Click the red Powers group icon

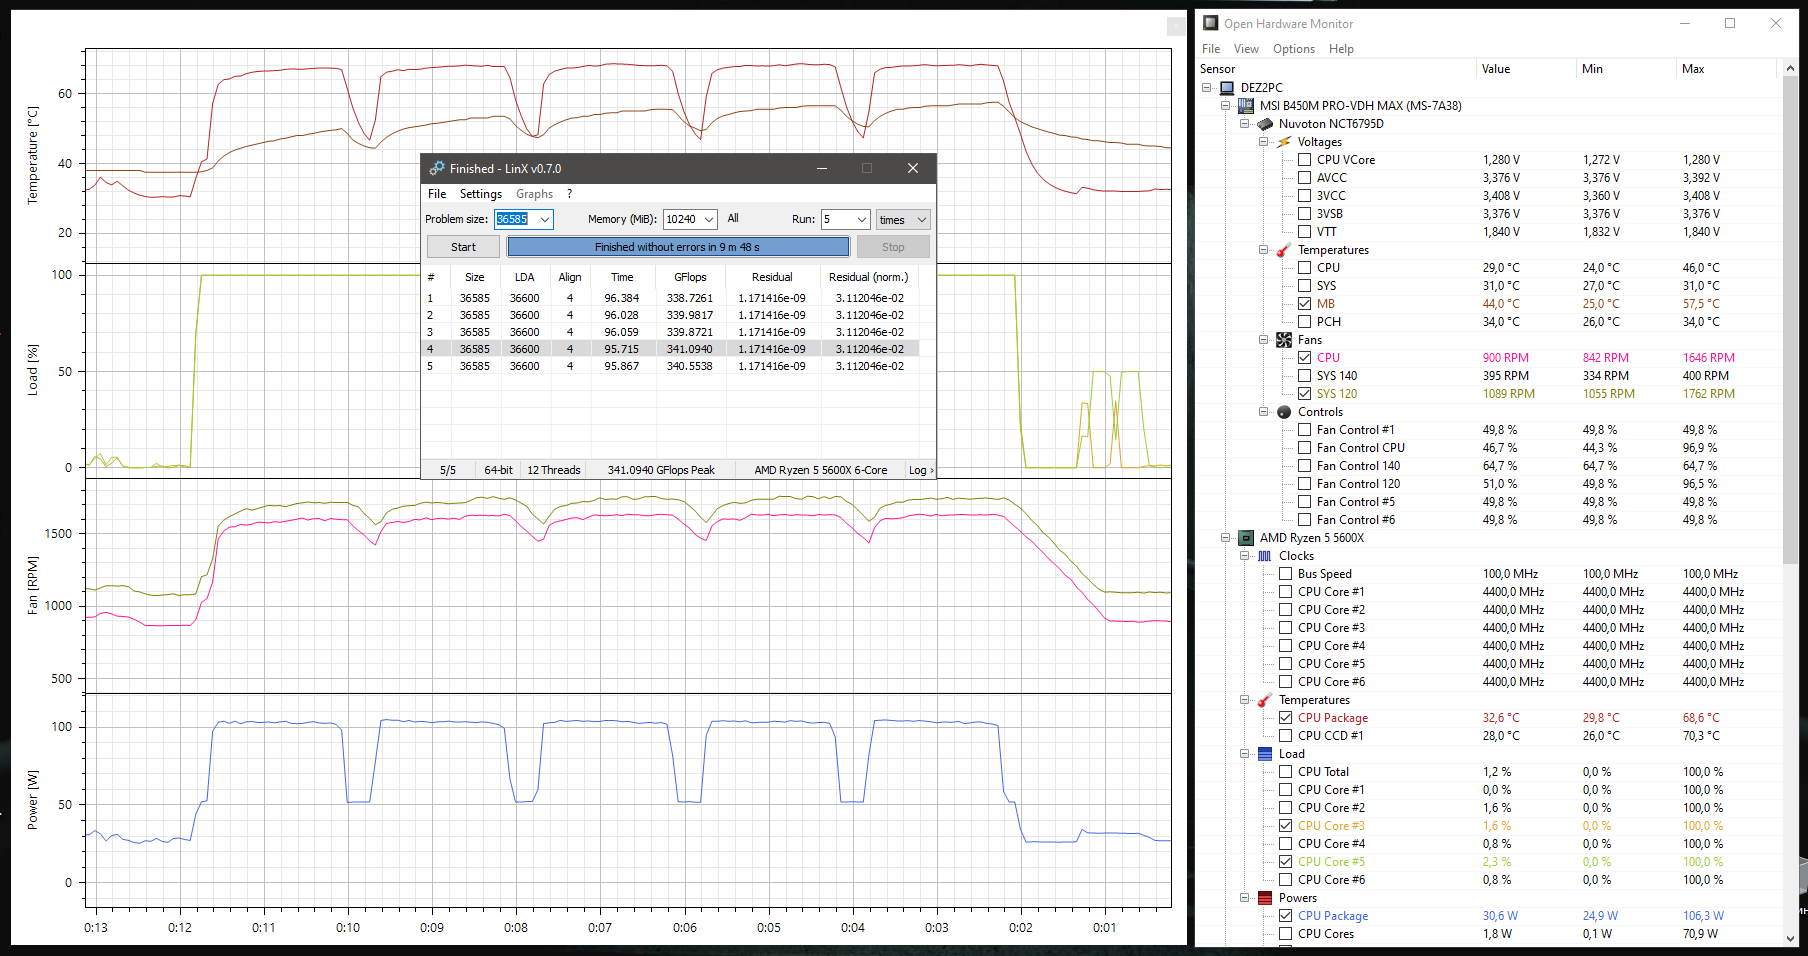[x=1265, y=898]
